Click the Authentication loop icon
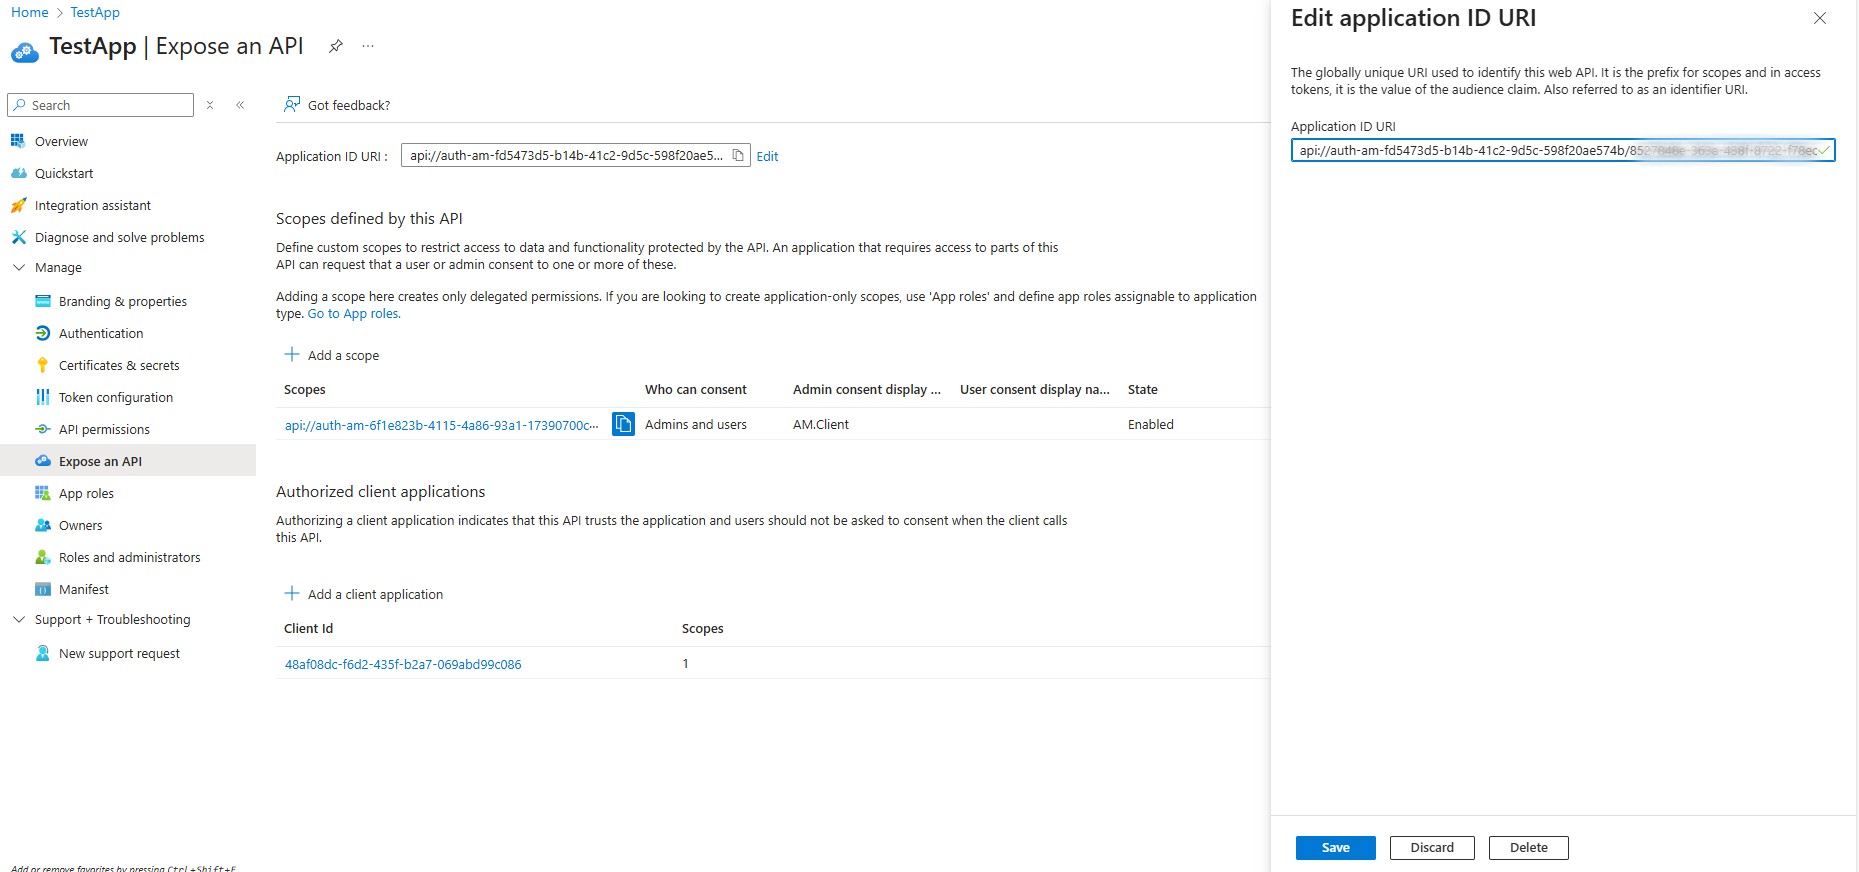Image resolution: width=1859 pixels, height=872 pixels. point(42,333)
